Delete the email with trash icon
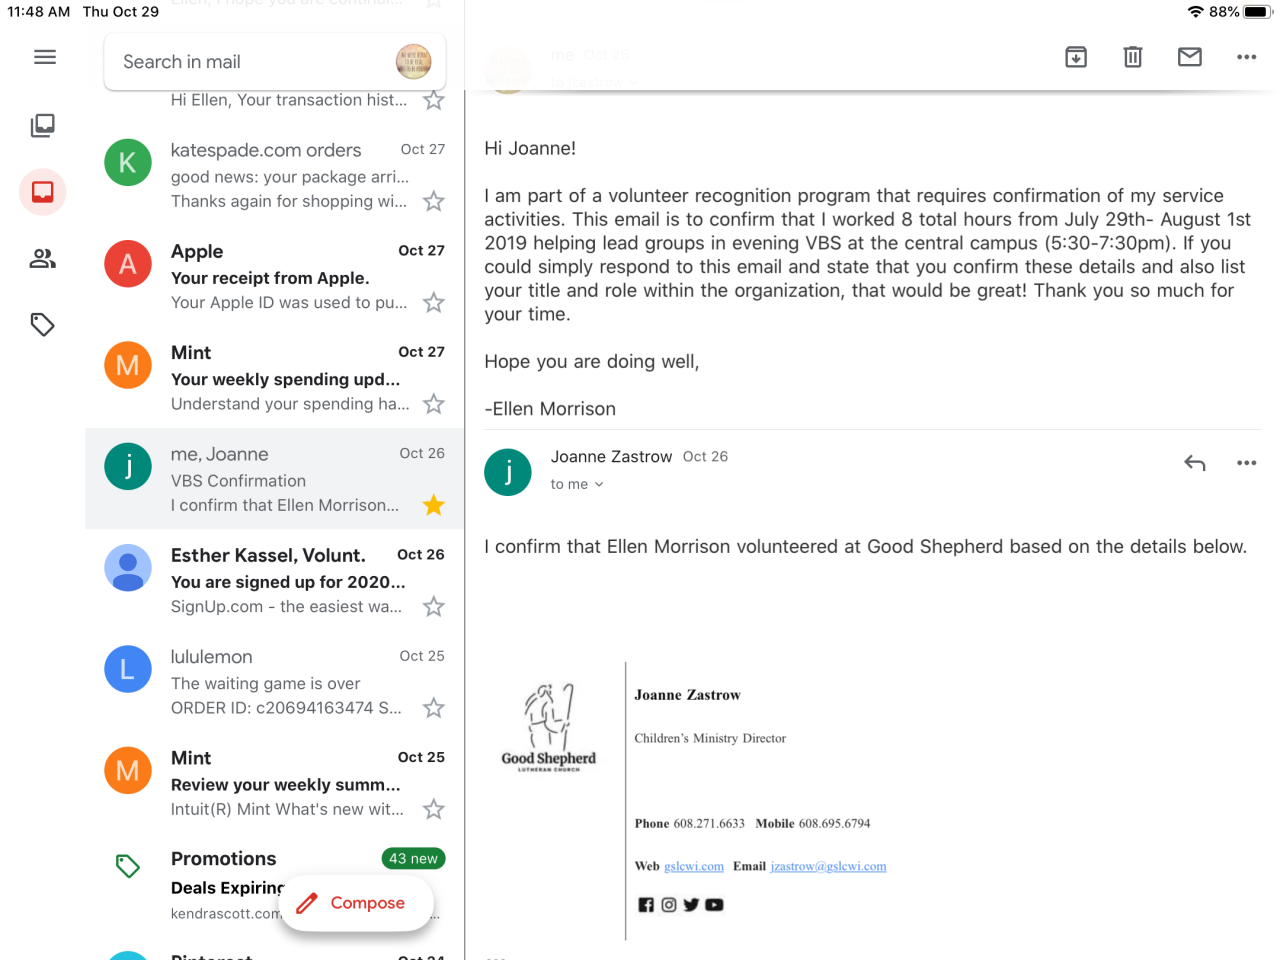Image resolution: width=1280 pixels, height=960 pixels. 1133,57
